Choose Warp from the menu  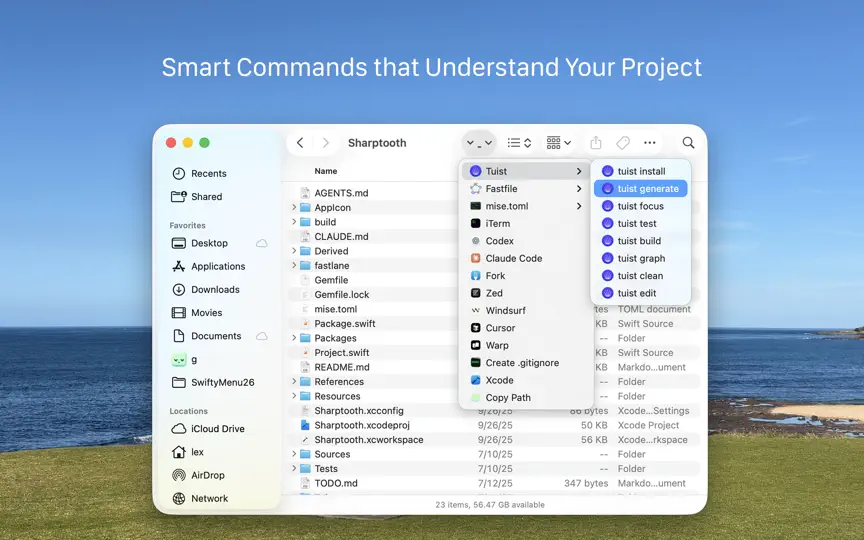(x=526, y=345)
